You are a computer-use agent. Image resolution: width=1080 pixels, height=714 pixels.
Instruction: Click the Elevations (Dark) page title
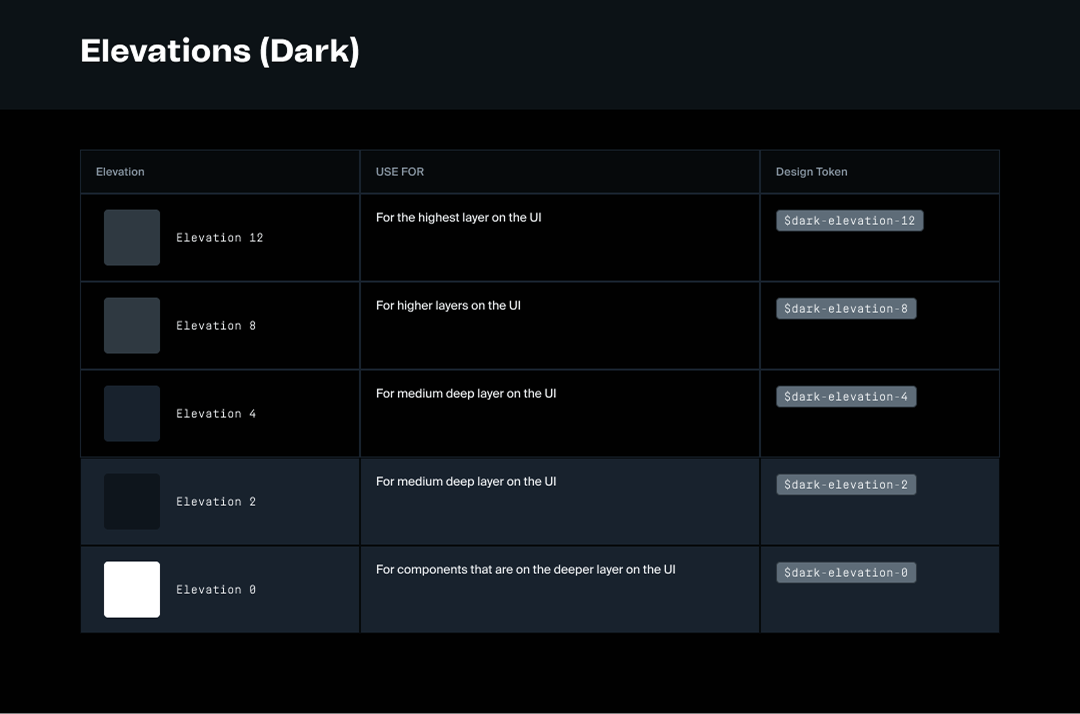pos(220,51)
